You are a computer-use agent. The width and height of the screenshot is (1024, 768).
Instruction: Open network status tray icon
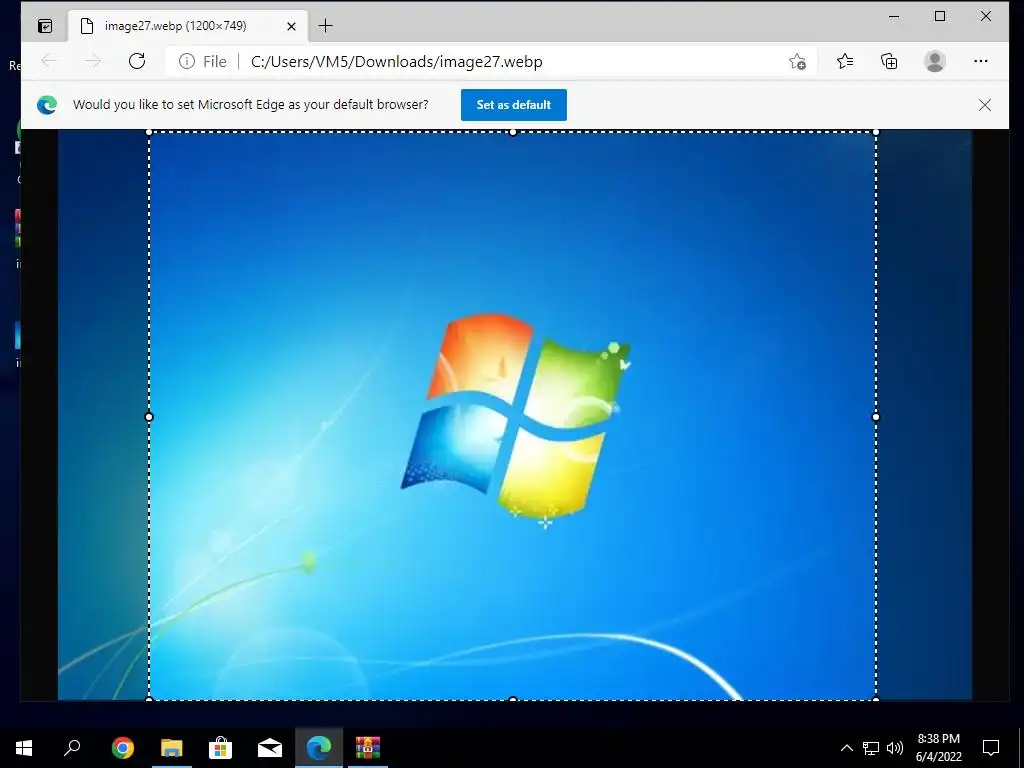pos(871,748)
